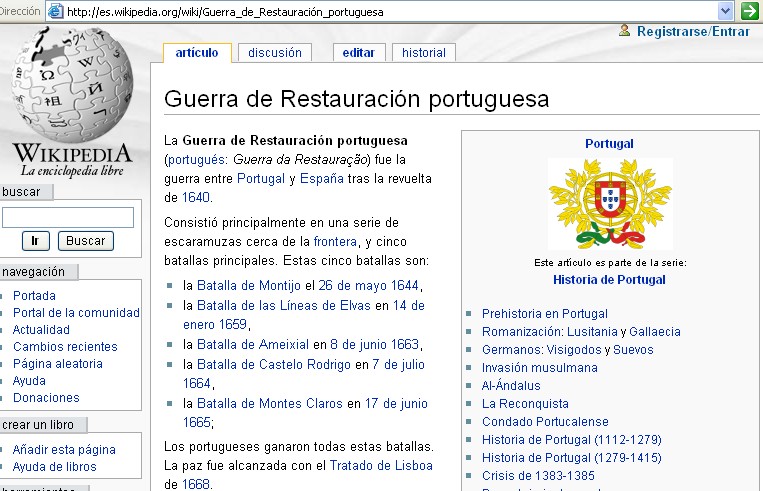Open Historia de Portugal (1279-1415) link
Viewport: 763px width, 491px height.
572,457
